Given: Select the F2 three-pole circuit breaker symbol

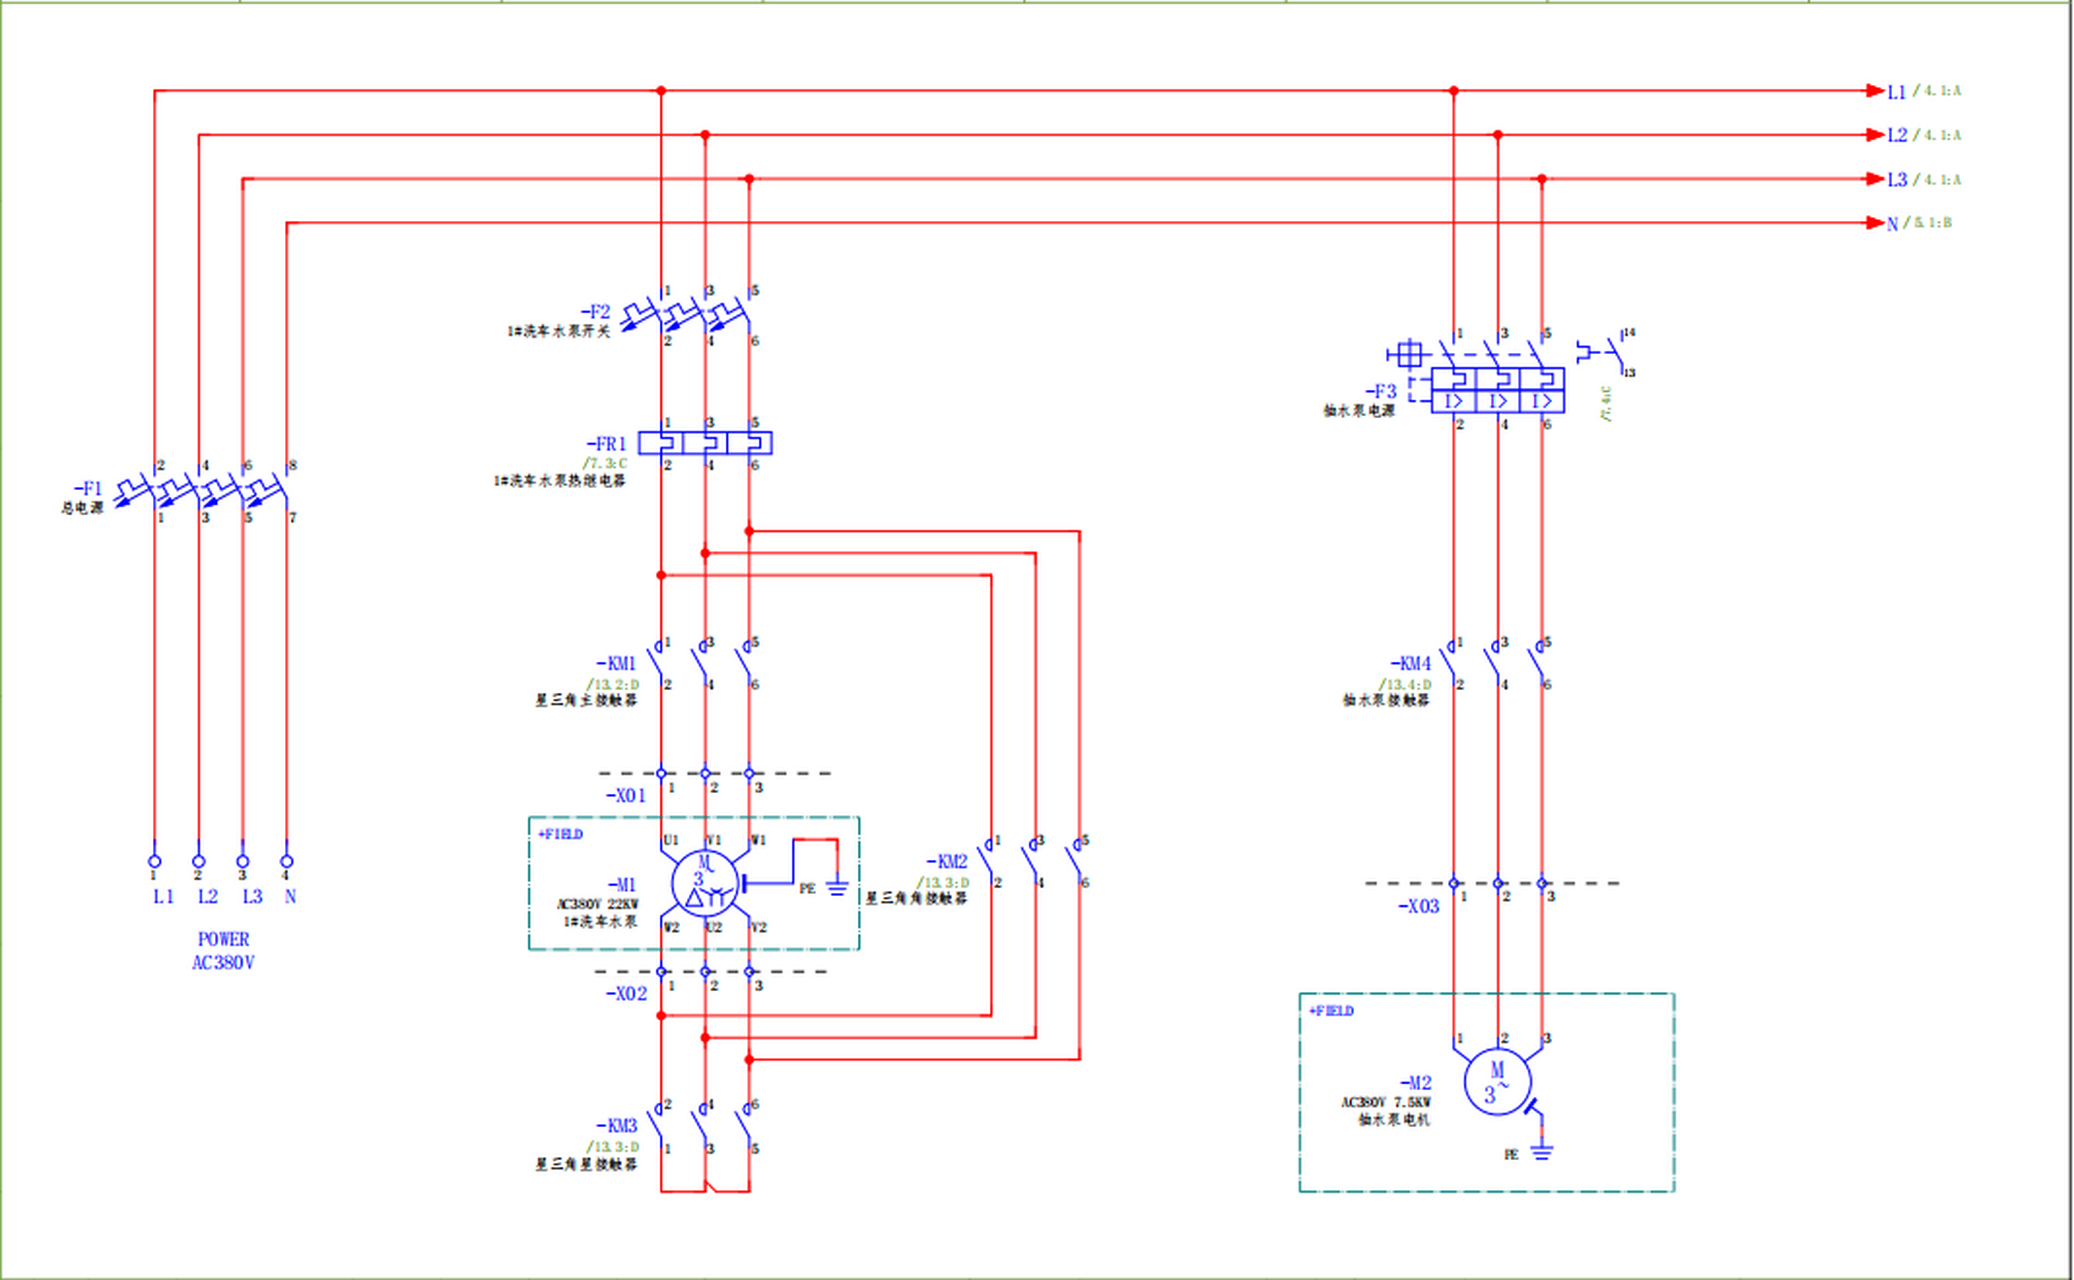Looking at the screenshot, I should coord(686,314).
